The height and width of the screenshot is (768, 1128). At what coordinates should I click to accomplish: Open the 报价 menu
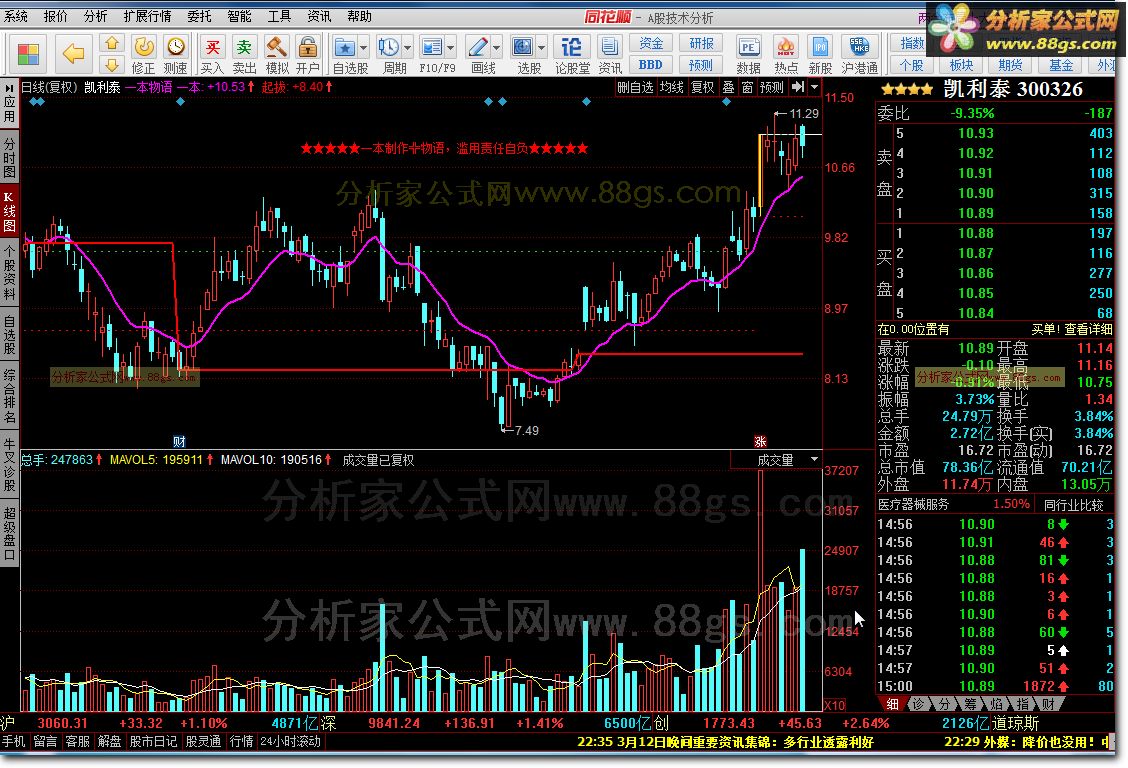click(55, 16)
